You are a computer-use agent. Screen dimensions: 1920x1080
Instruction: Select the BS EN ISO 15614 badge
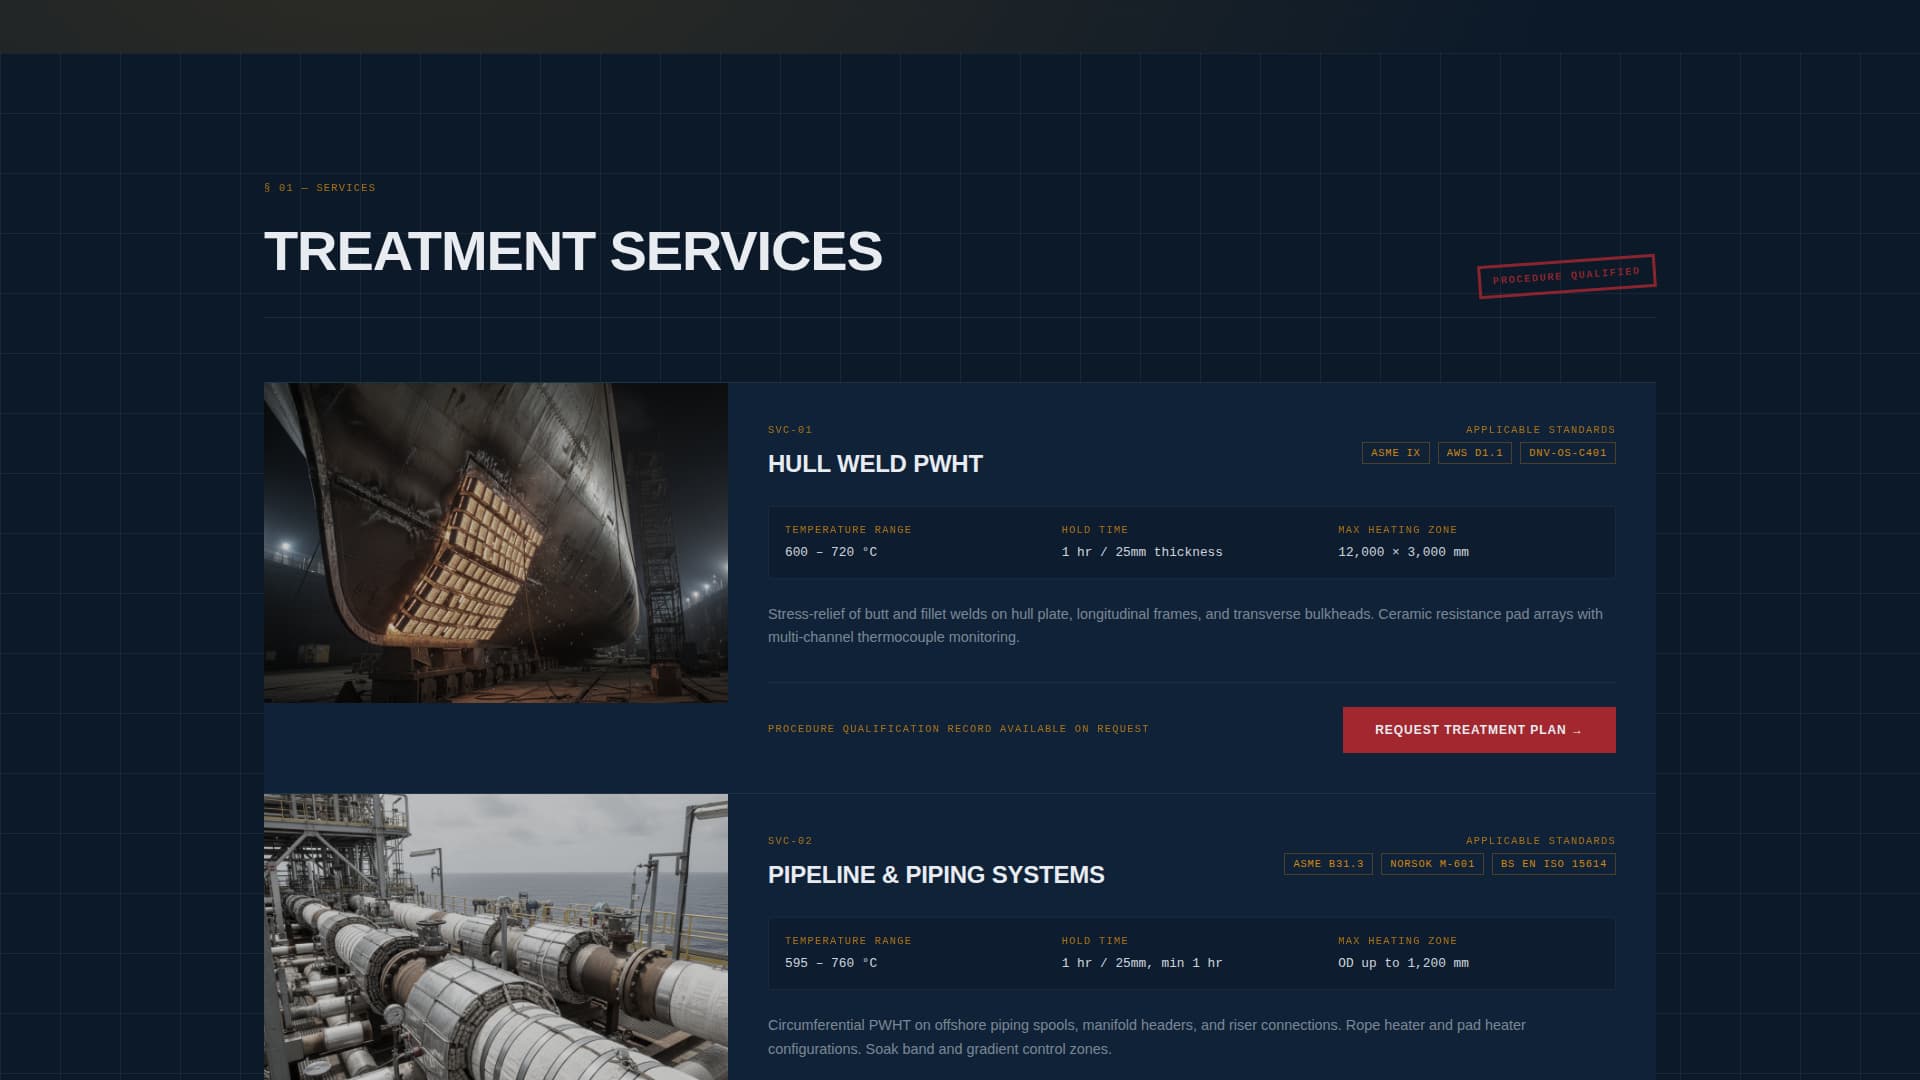pyautogui.click(x=1551, y=863)
